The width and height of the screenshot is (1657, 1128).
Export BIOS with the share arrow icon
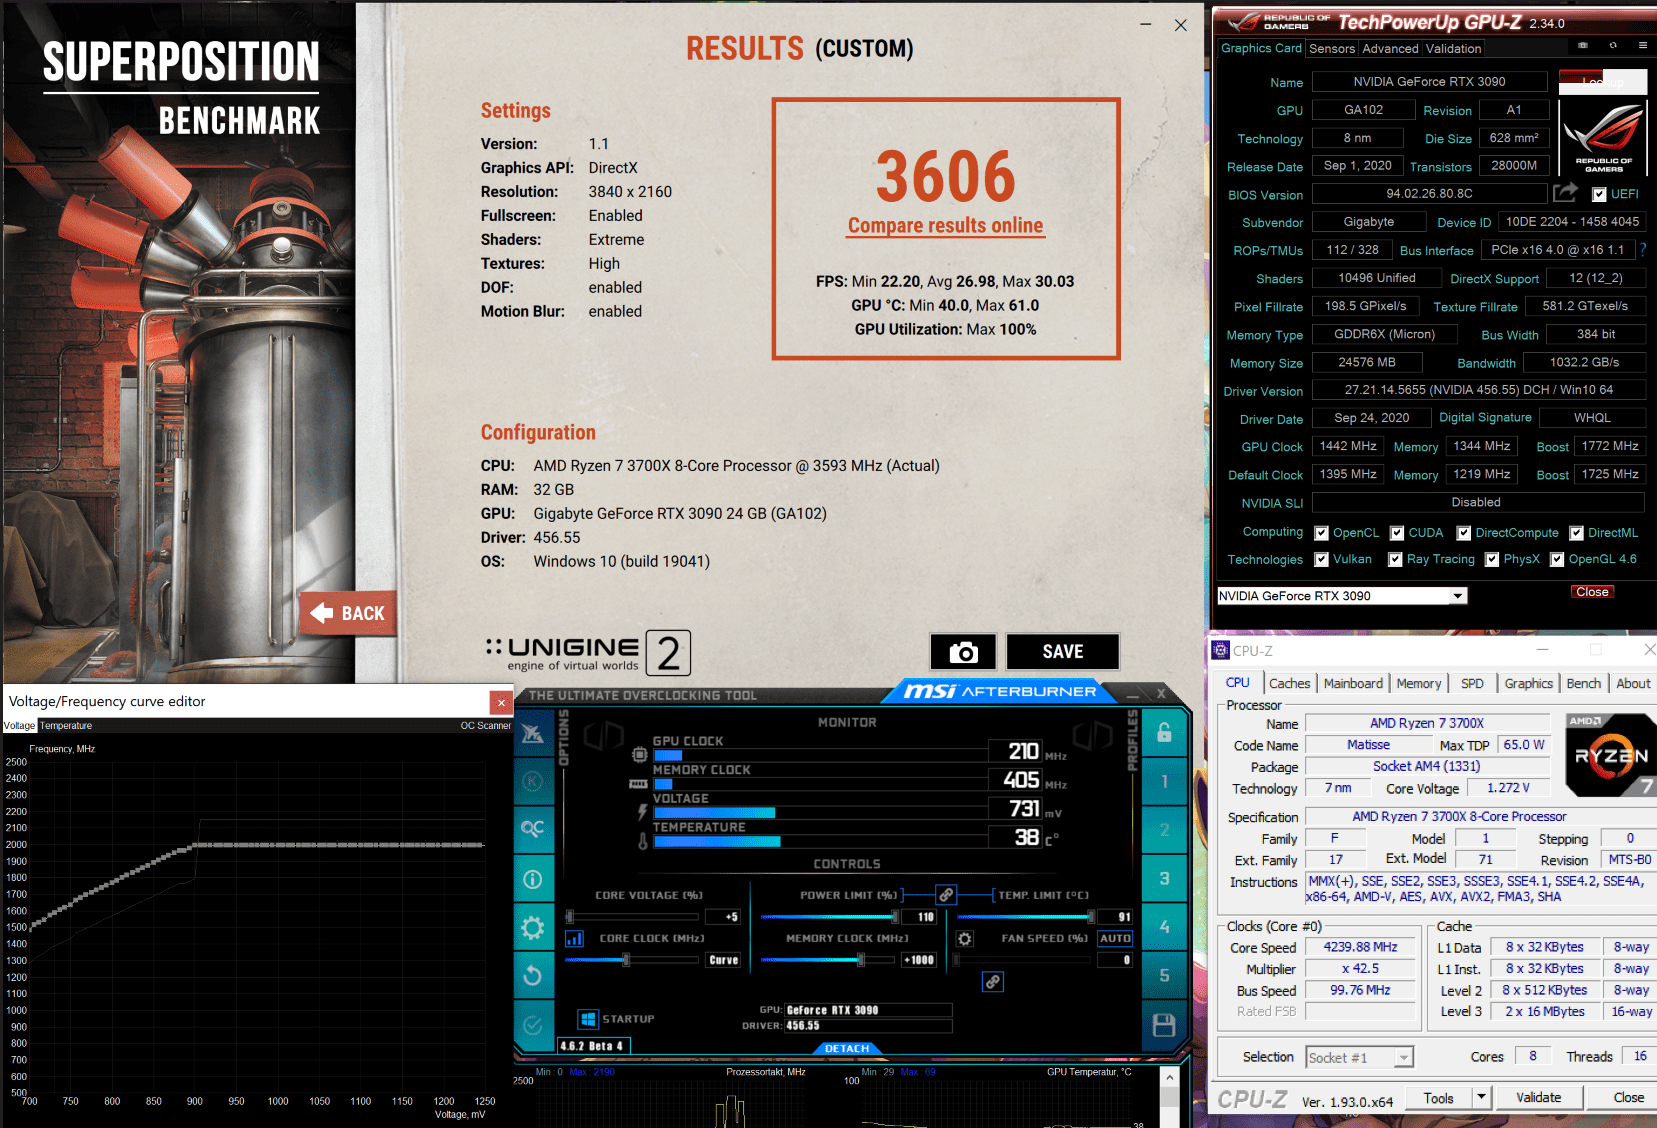pyautogui.click(x=1566, y=192)
